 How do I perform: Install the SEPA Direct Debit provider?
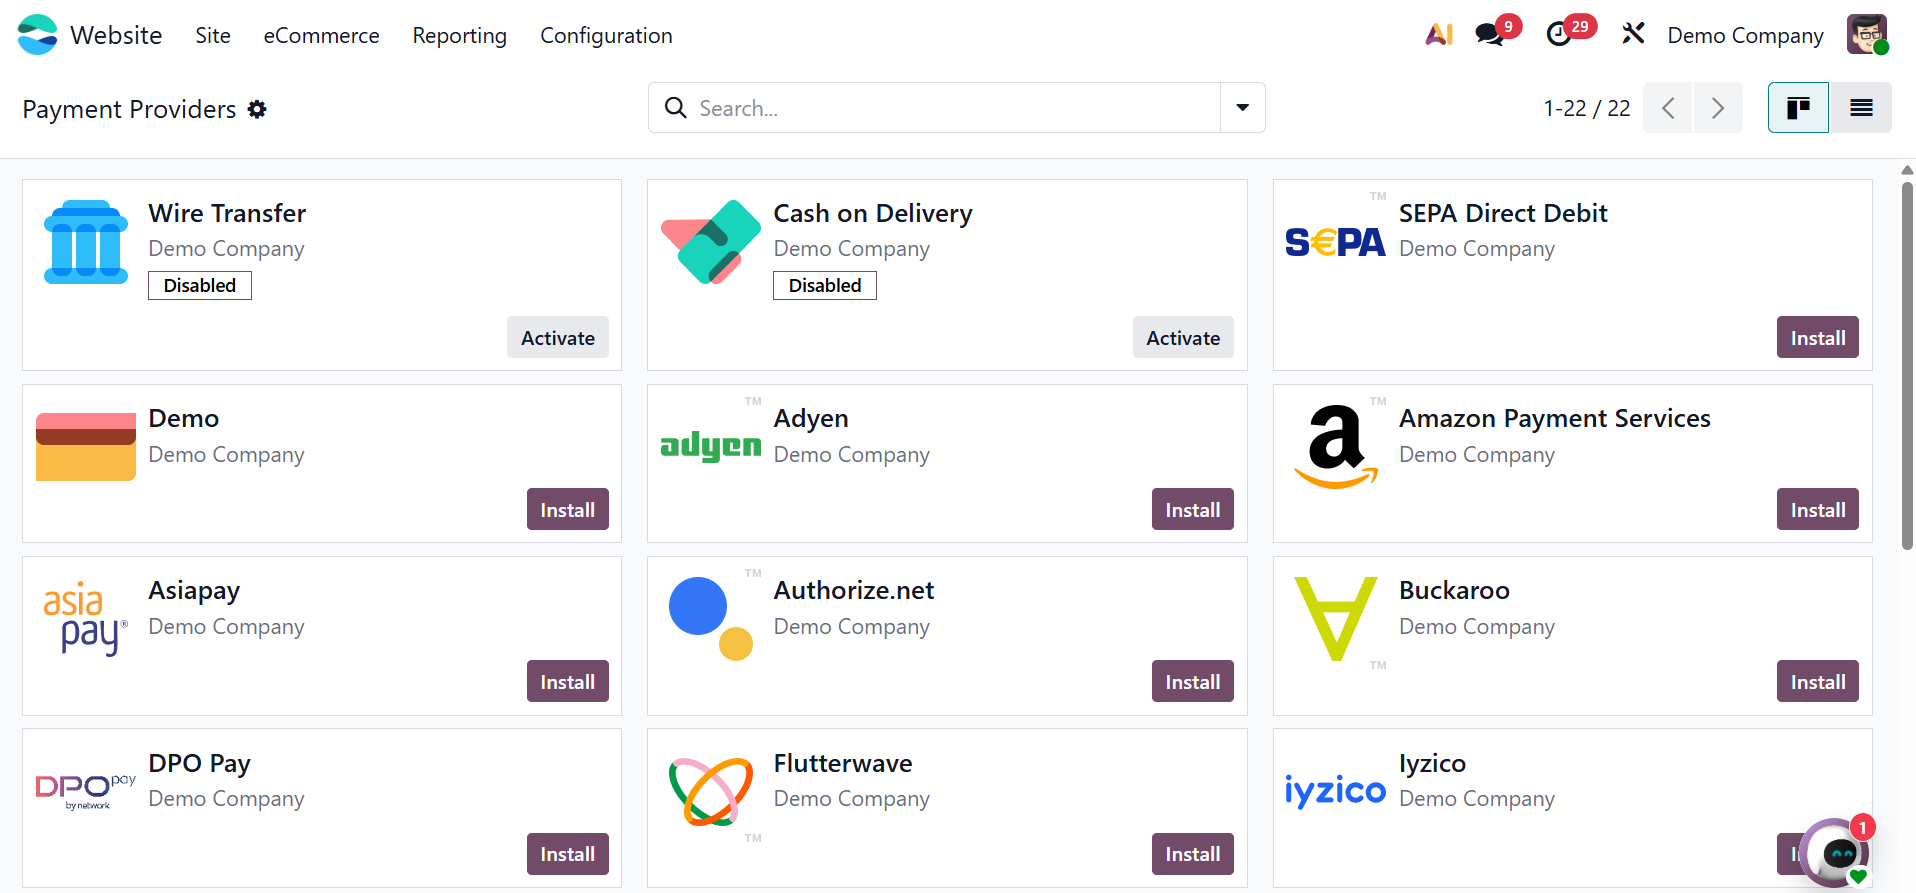[x=1817, y=338]
